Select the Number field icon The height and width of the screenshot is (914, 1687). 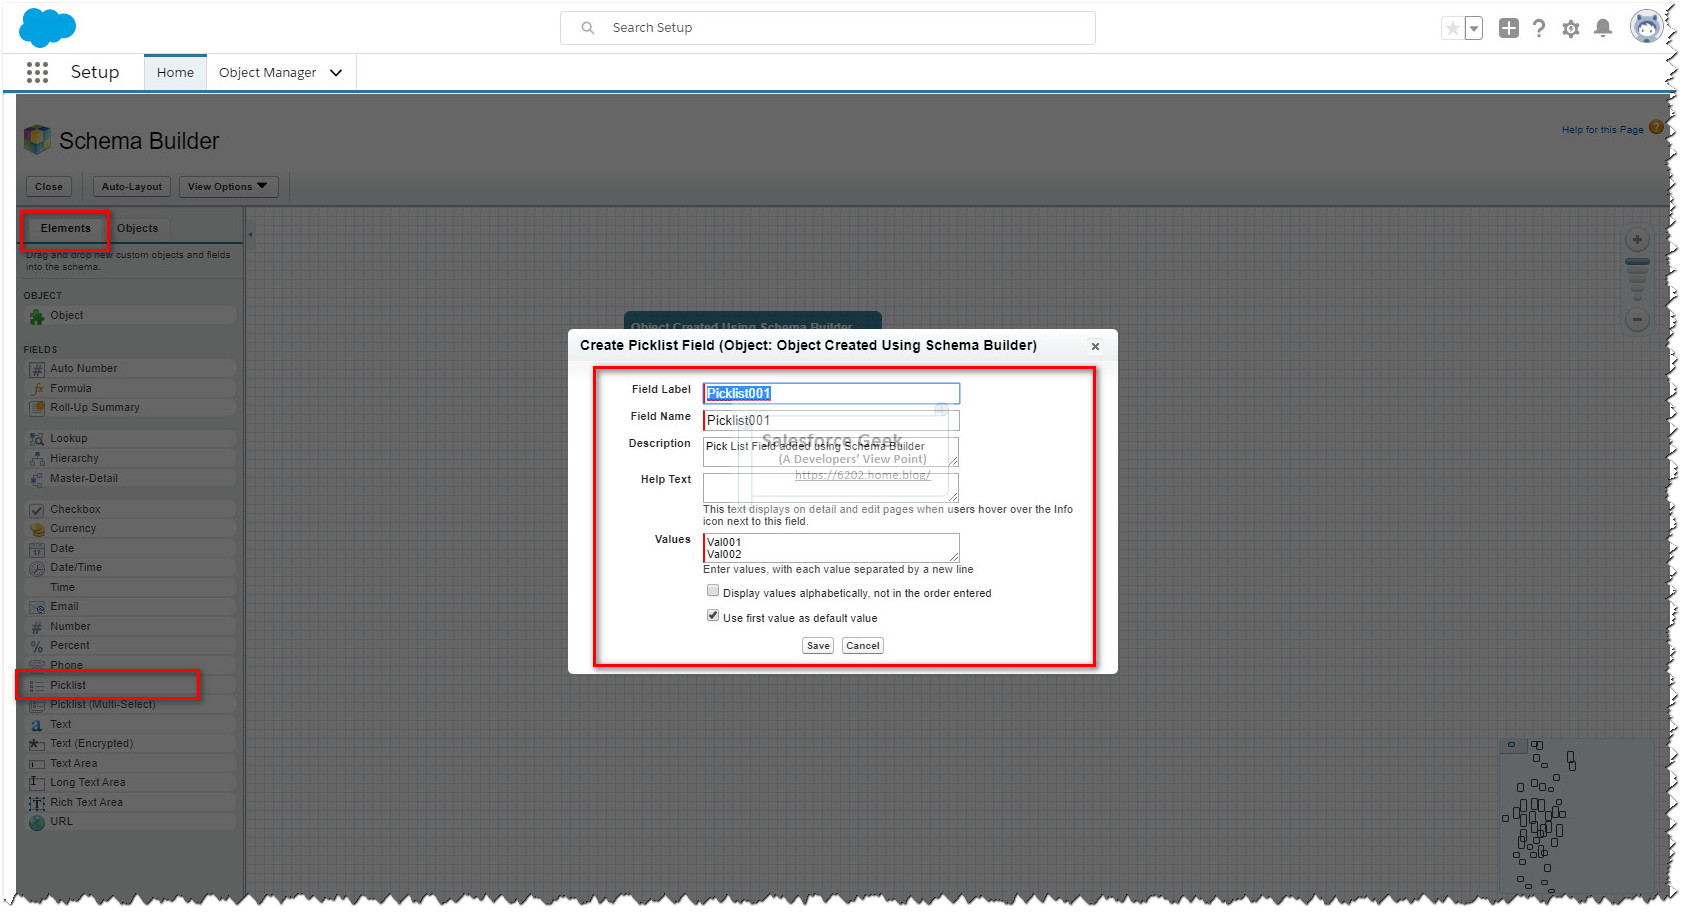pyautogui.click(x=37, y=627)
